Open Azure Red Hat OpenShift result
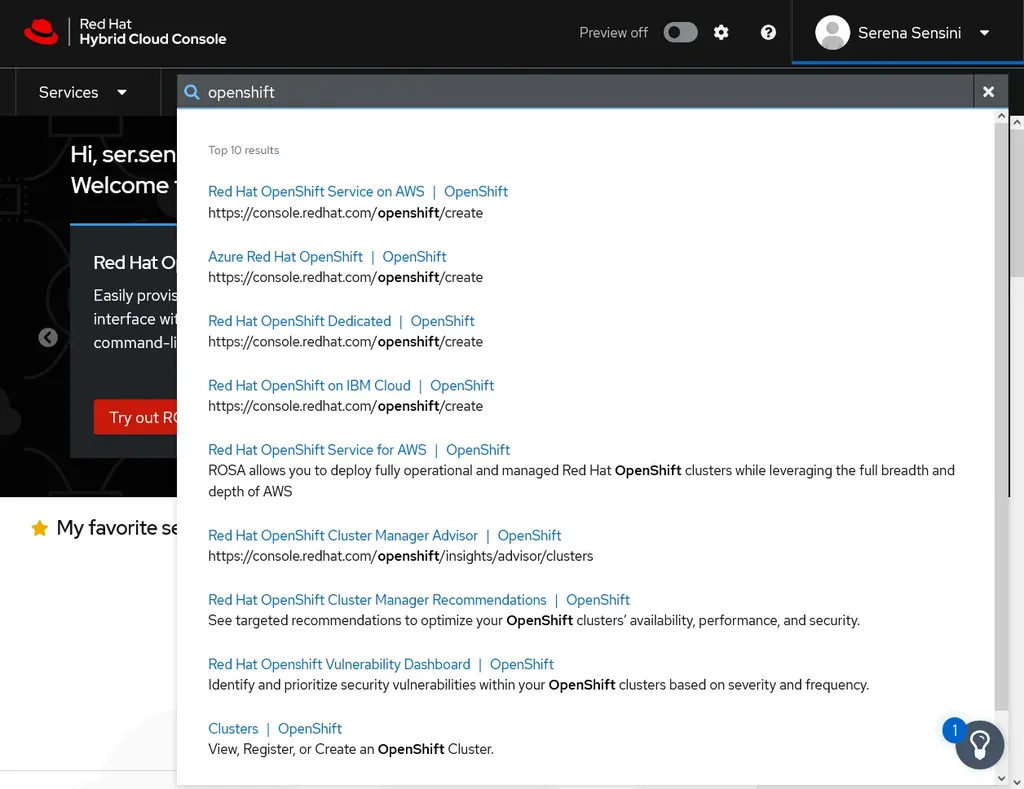1024x789 pixels. [327, 257]
